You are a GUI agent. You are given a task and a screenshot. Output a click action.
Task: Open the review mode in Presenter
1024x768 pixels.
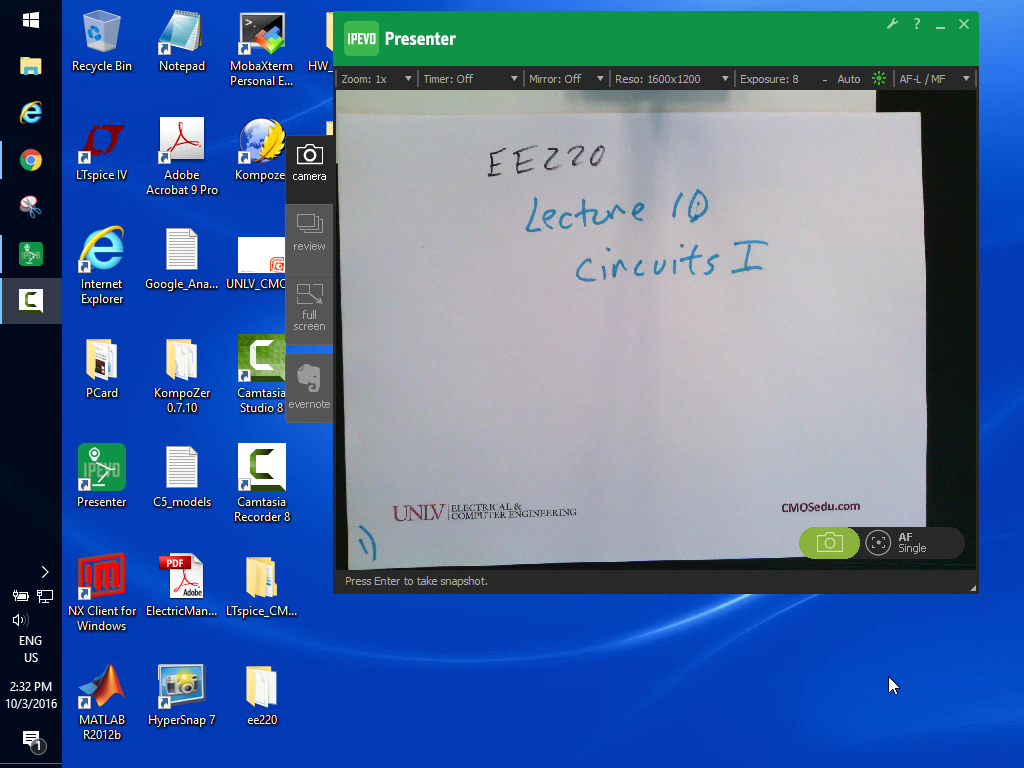(309, 233)
